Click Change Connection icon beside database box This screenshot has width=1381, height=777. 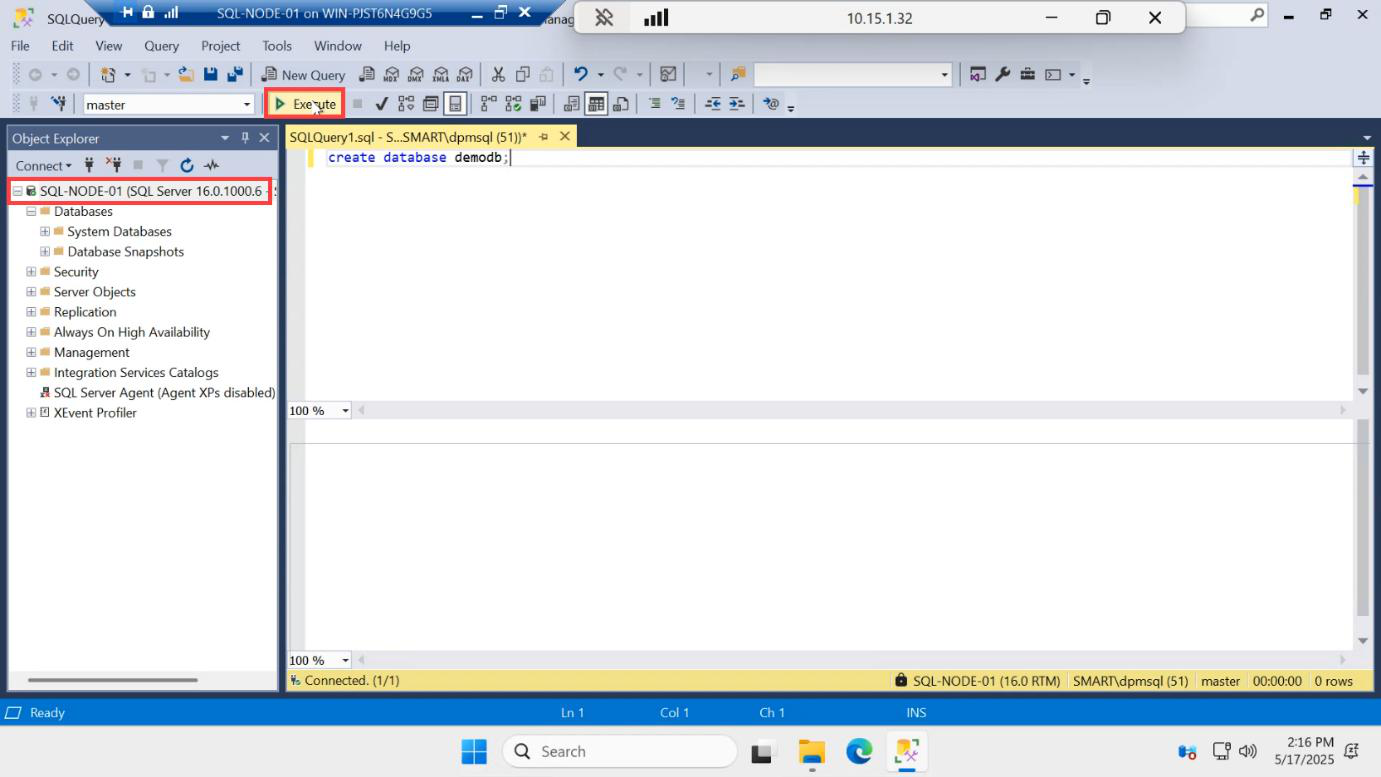pos(58,104)
